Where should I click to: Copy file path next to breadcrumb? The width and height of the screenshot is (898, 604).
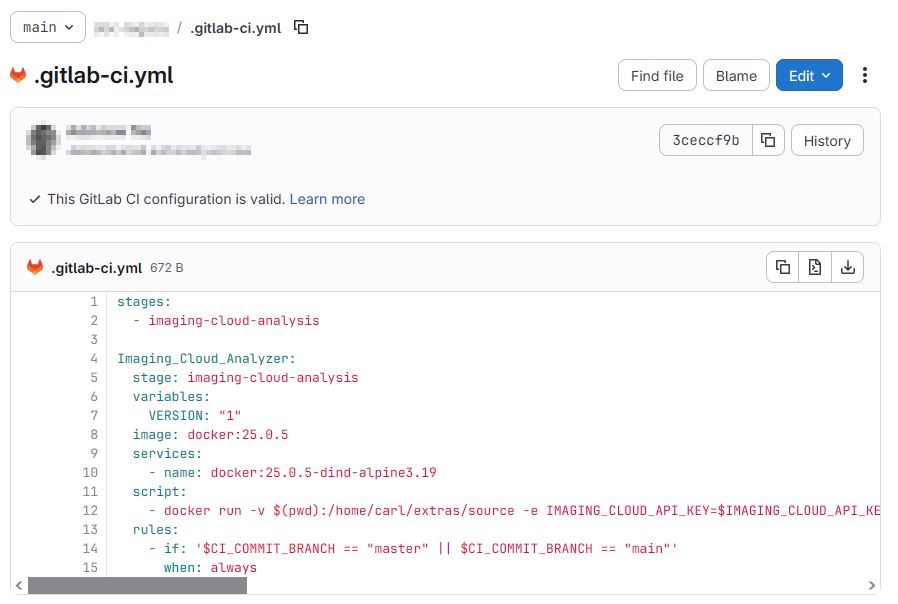click(x=301, y=27)
